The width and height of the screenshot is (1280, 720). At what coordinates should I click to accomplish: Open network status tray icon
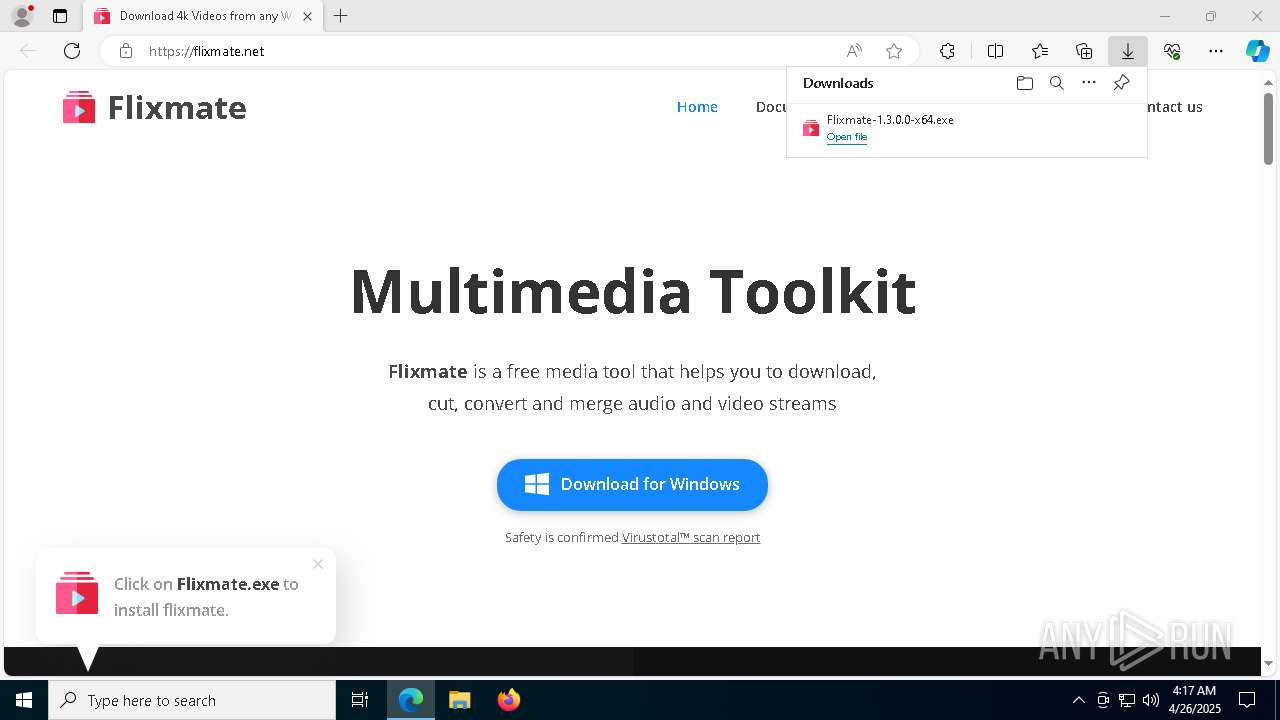[1127, 700]
